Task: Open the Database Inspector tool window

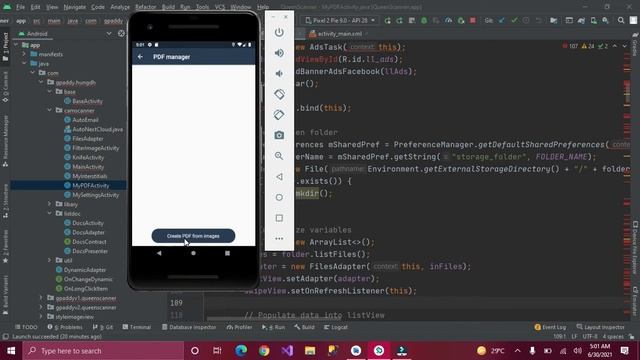Action: 189,327
